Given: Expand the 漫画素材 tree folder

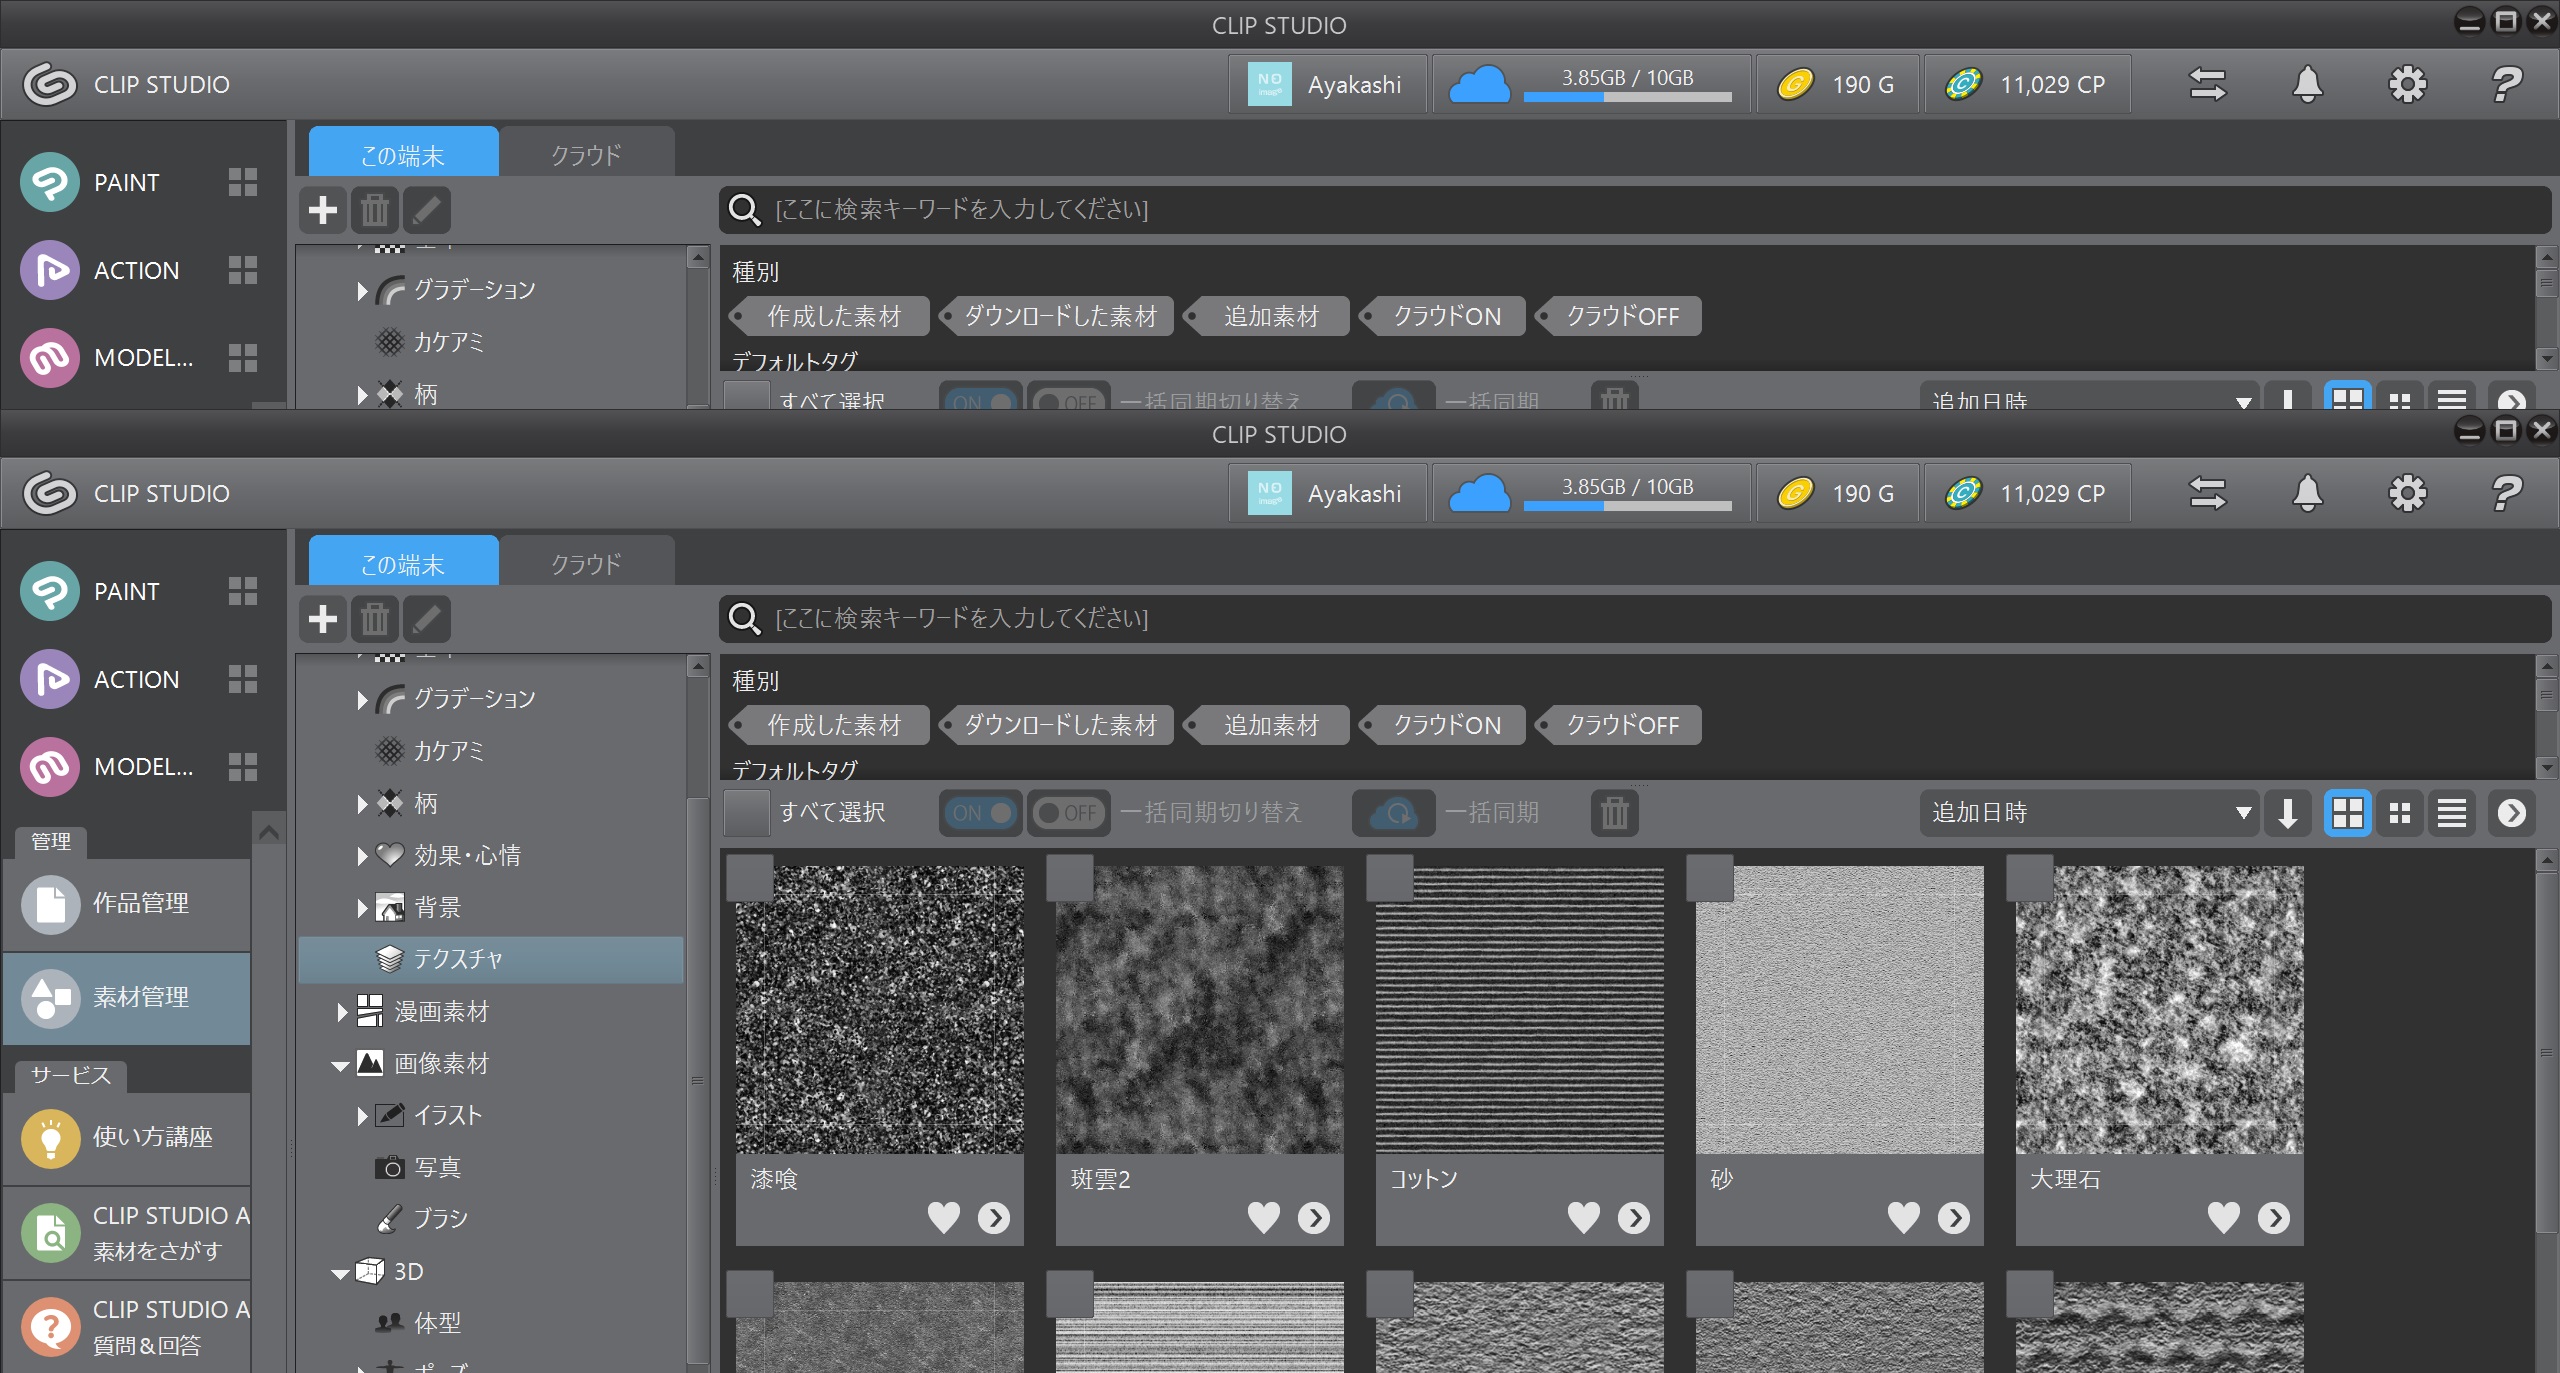Looking at the screenshot, I should pyautogui.click(x=342, y=1012).
